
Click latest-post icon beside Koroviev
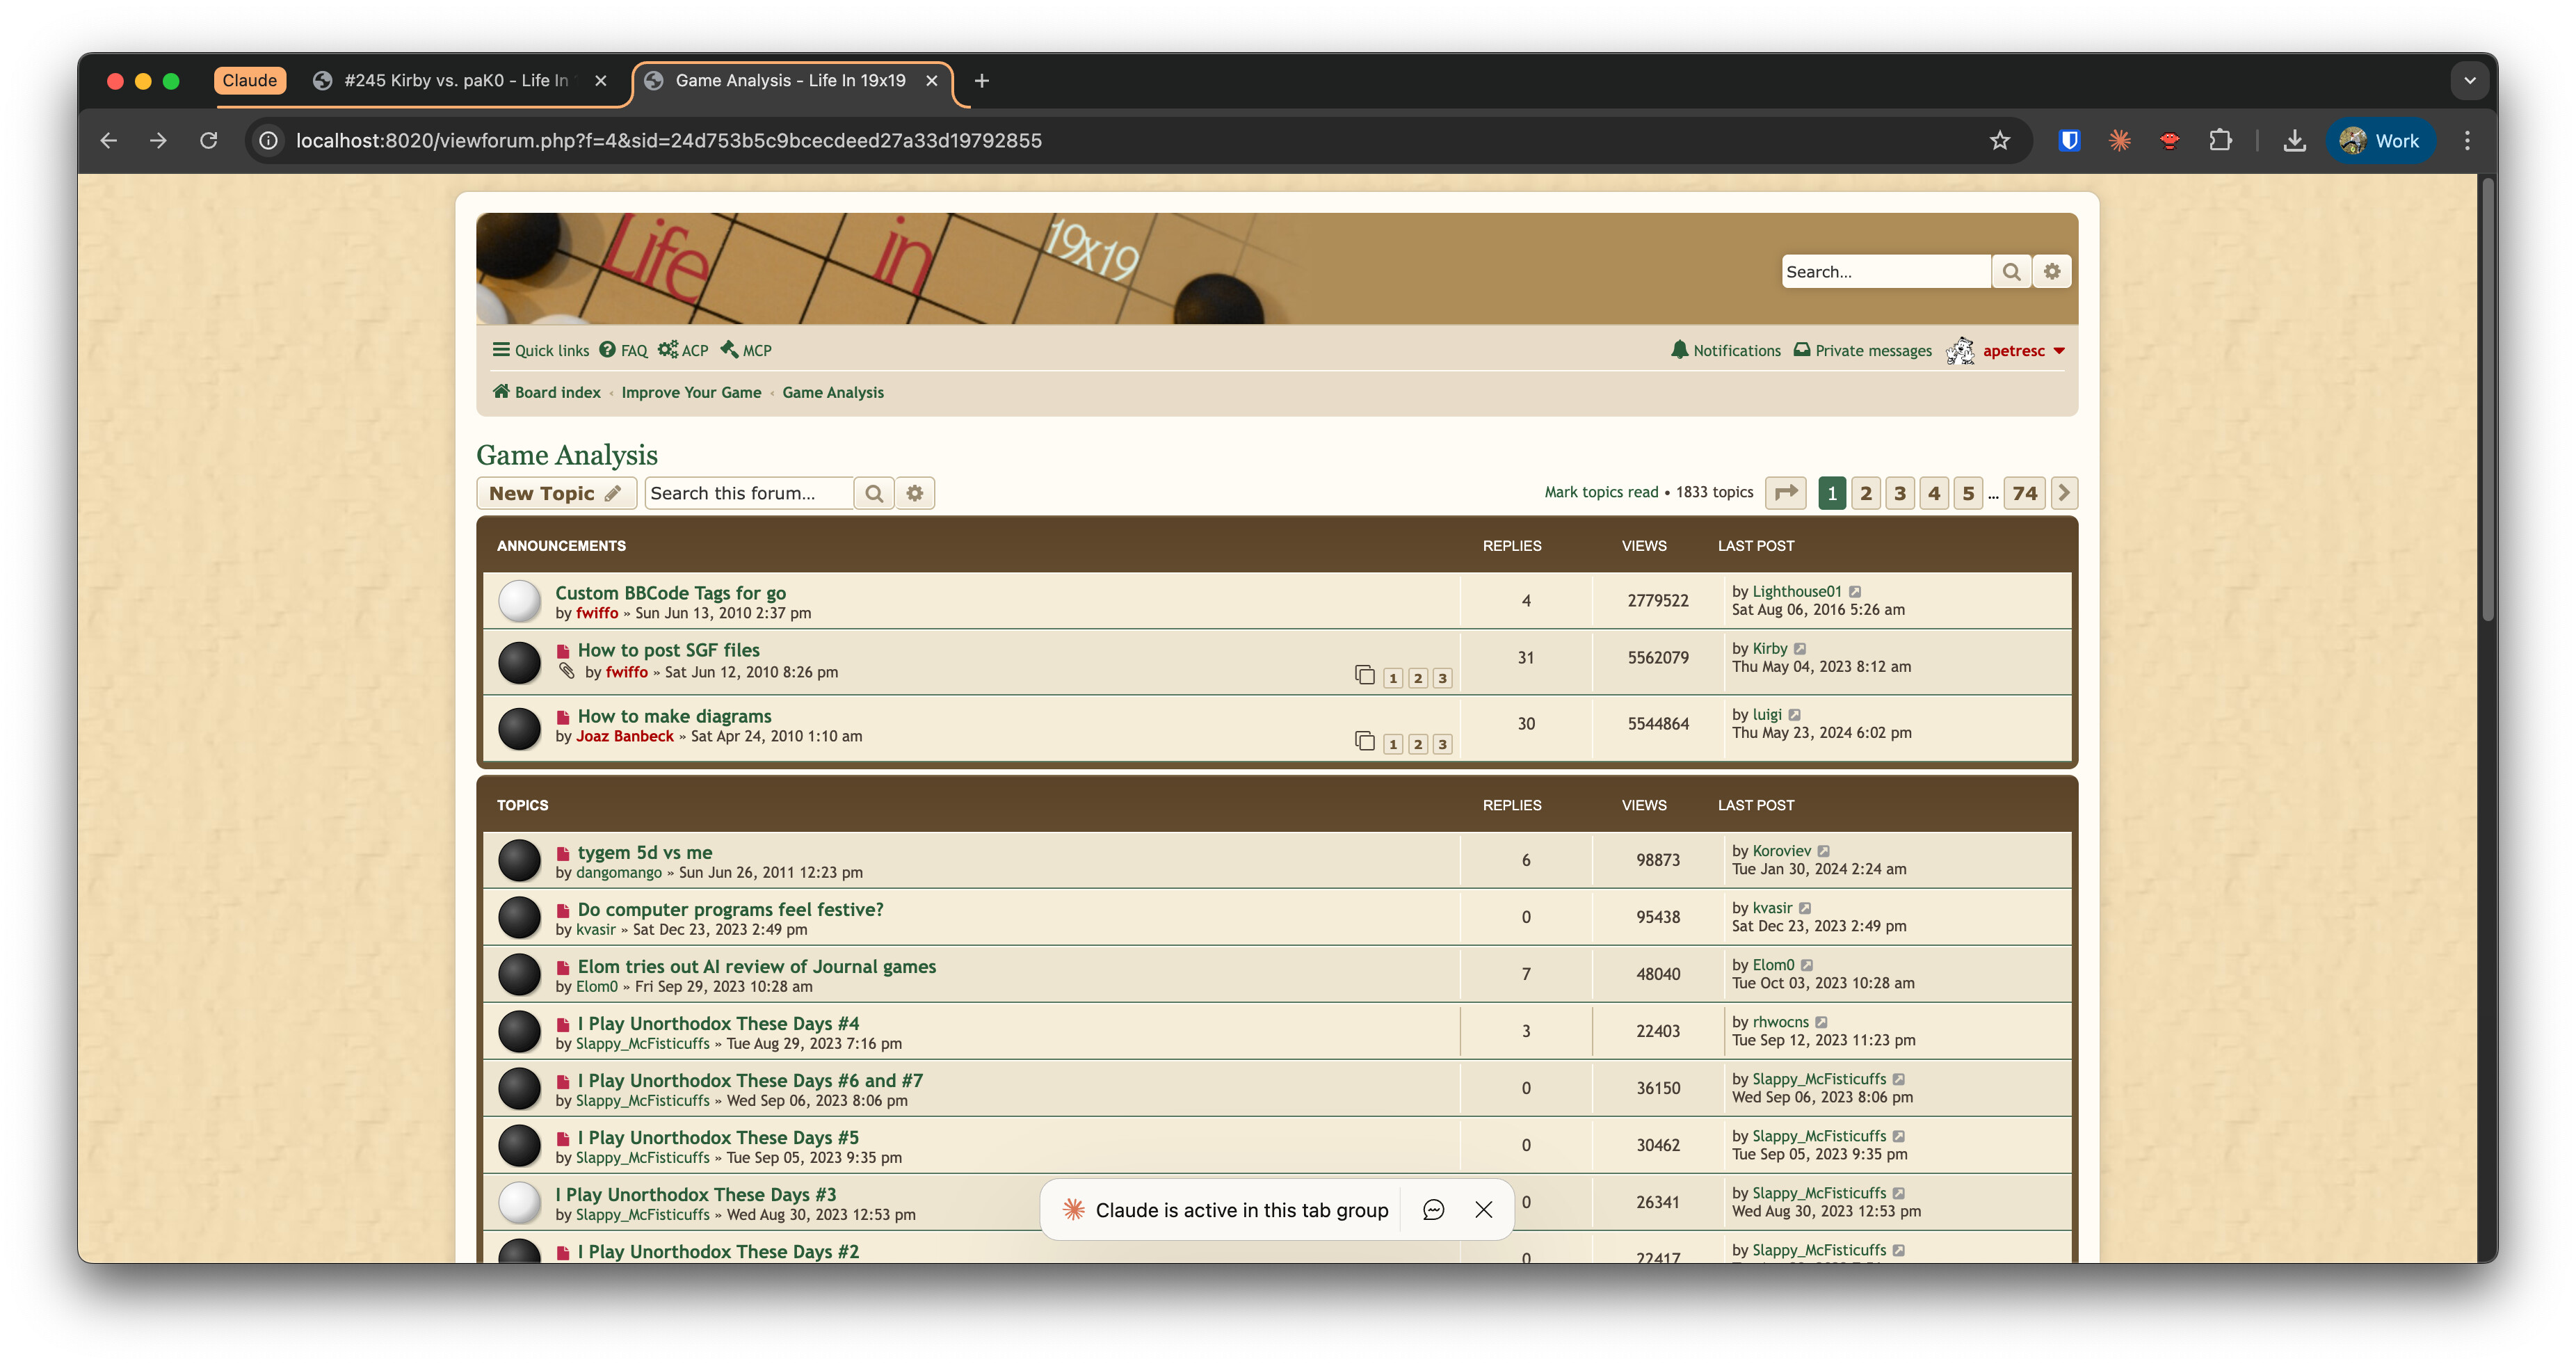coord(1824,851)
